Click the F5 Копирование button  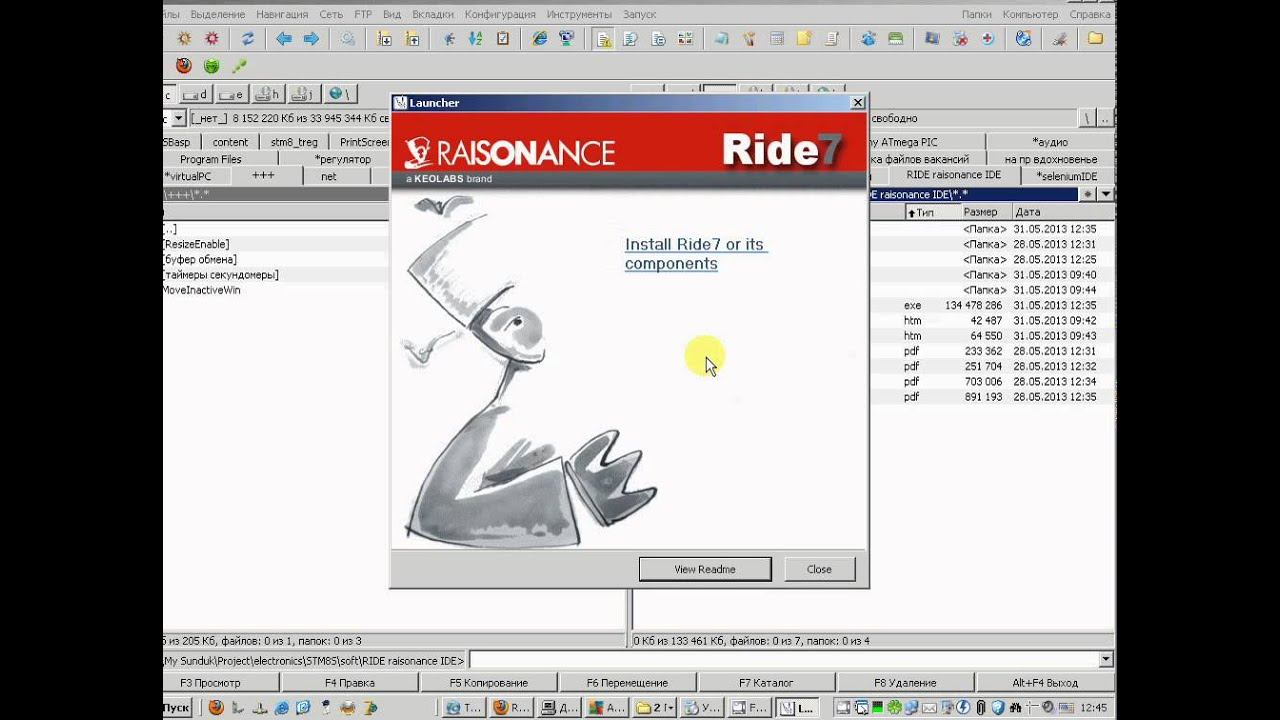[x=488, y=683]
